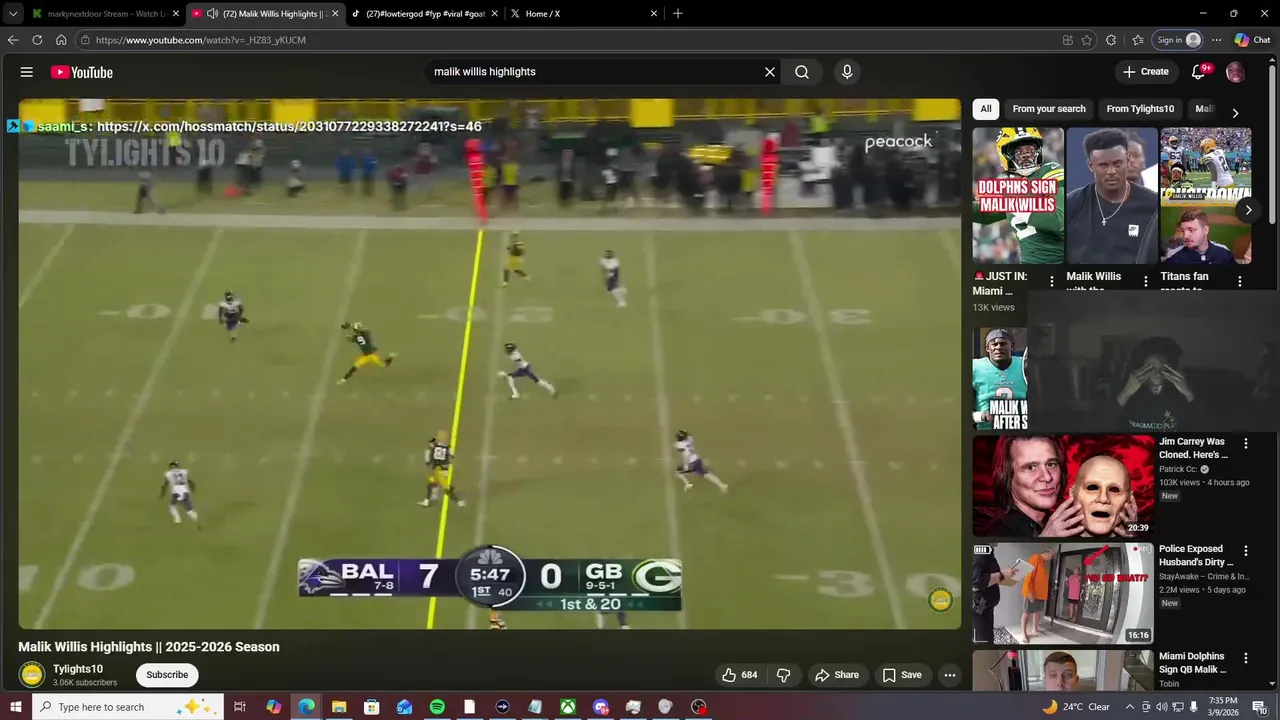The image size is (1280, 720).
Task: Open the YouTube Create button
Action: (1146, 72)
